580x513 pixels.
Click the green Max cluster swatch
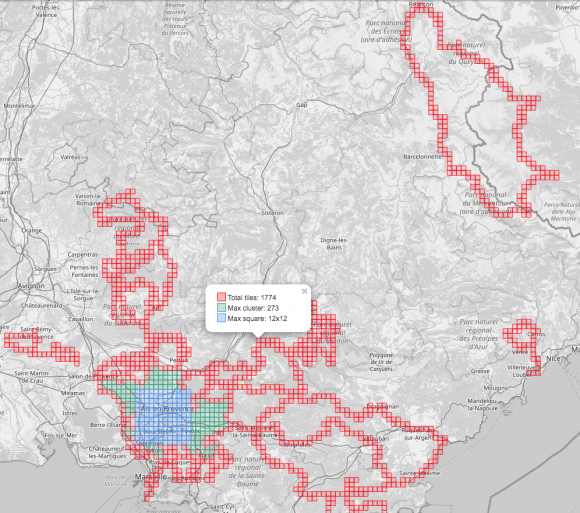tap(221, 307)
